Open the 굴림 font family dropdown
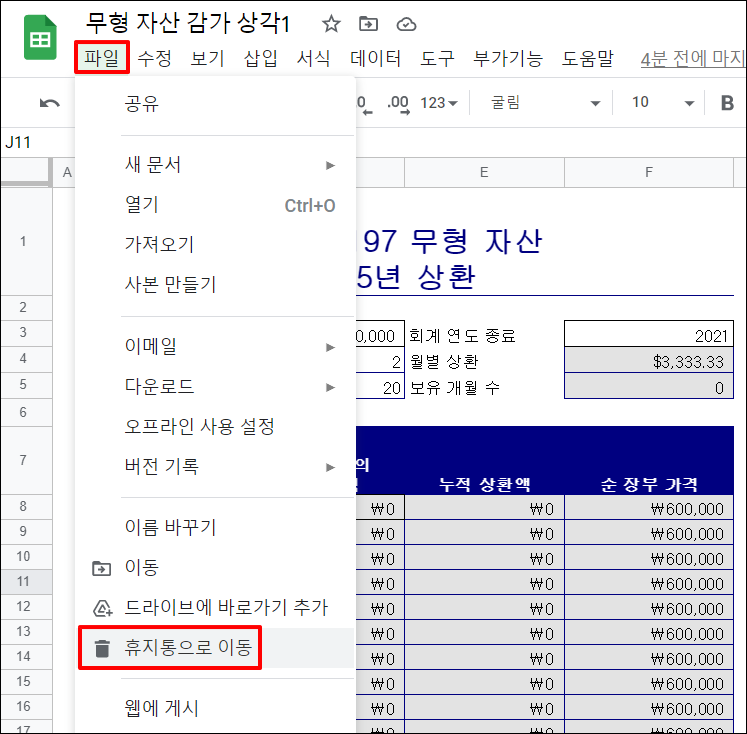Screen dimensions: 747x734 point(543,103)
